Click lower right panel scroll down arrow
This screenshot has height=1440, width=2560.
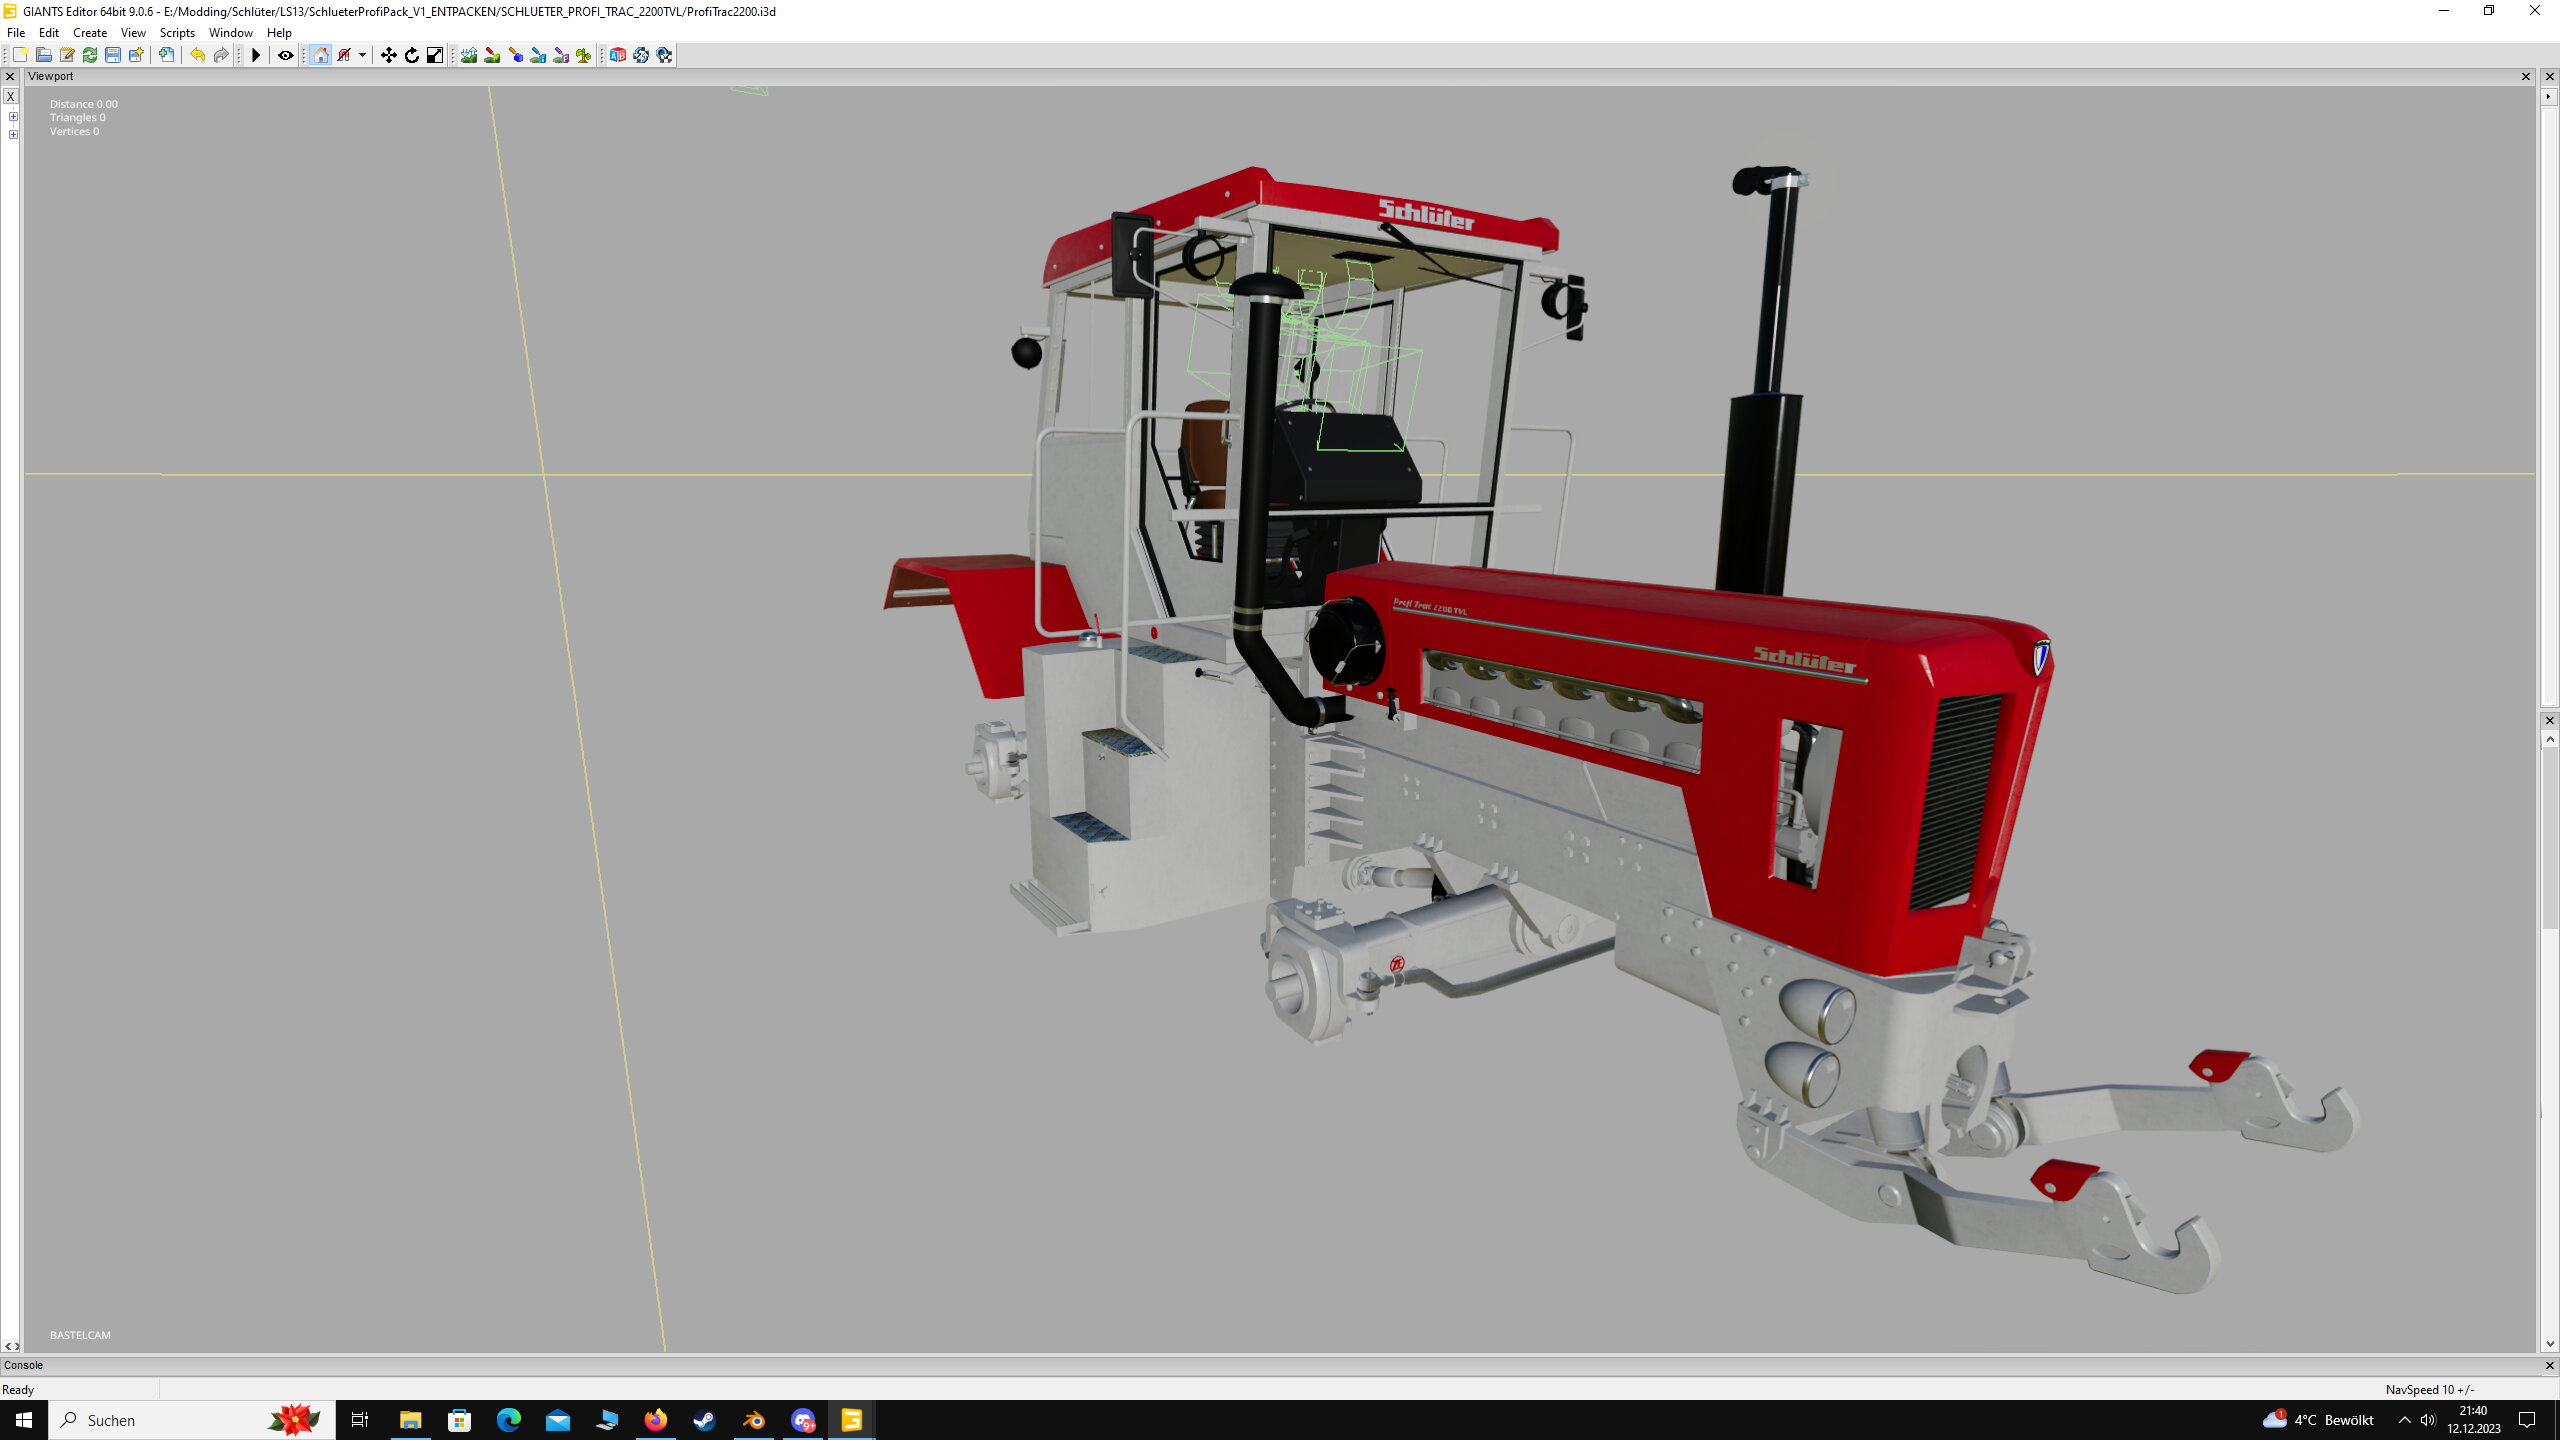coord(2549,1344)
